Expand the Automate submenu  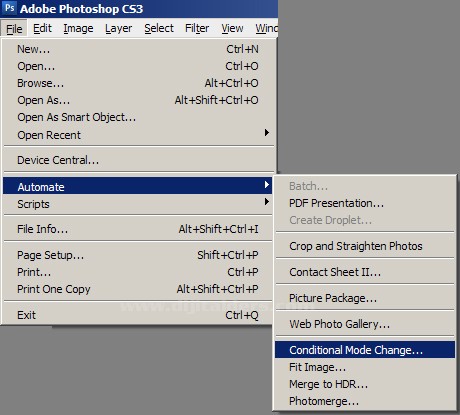[138, 186]
